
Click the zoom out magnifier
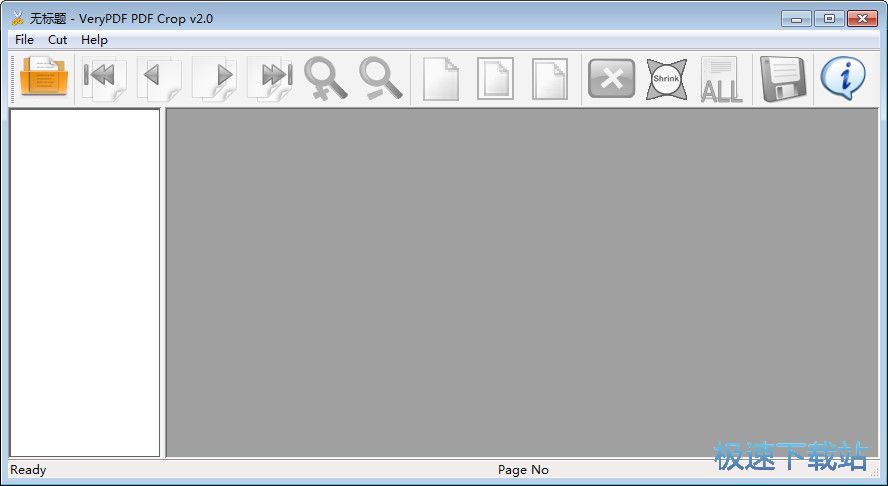381,79
